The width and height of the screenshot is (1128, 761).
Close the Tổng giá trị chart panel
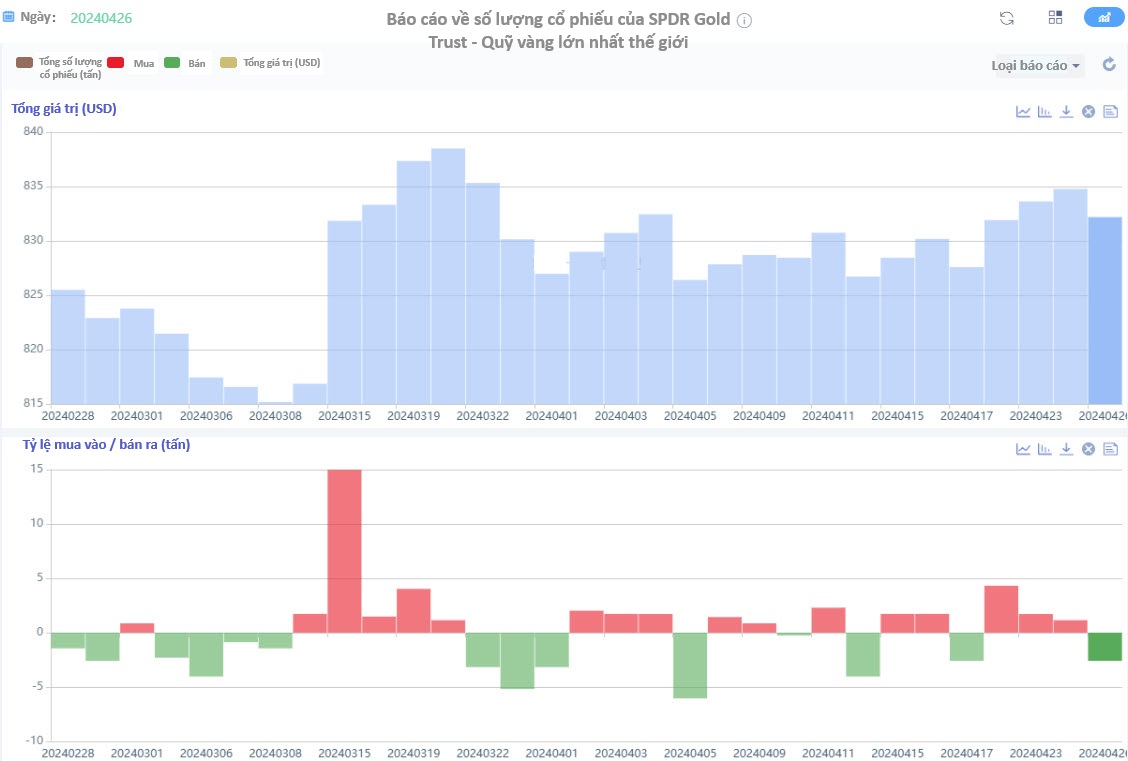click(1088, 111)
